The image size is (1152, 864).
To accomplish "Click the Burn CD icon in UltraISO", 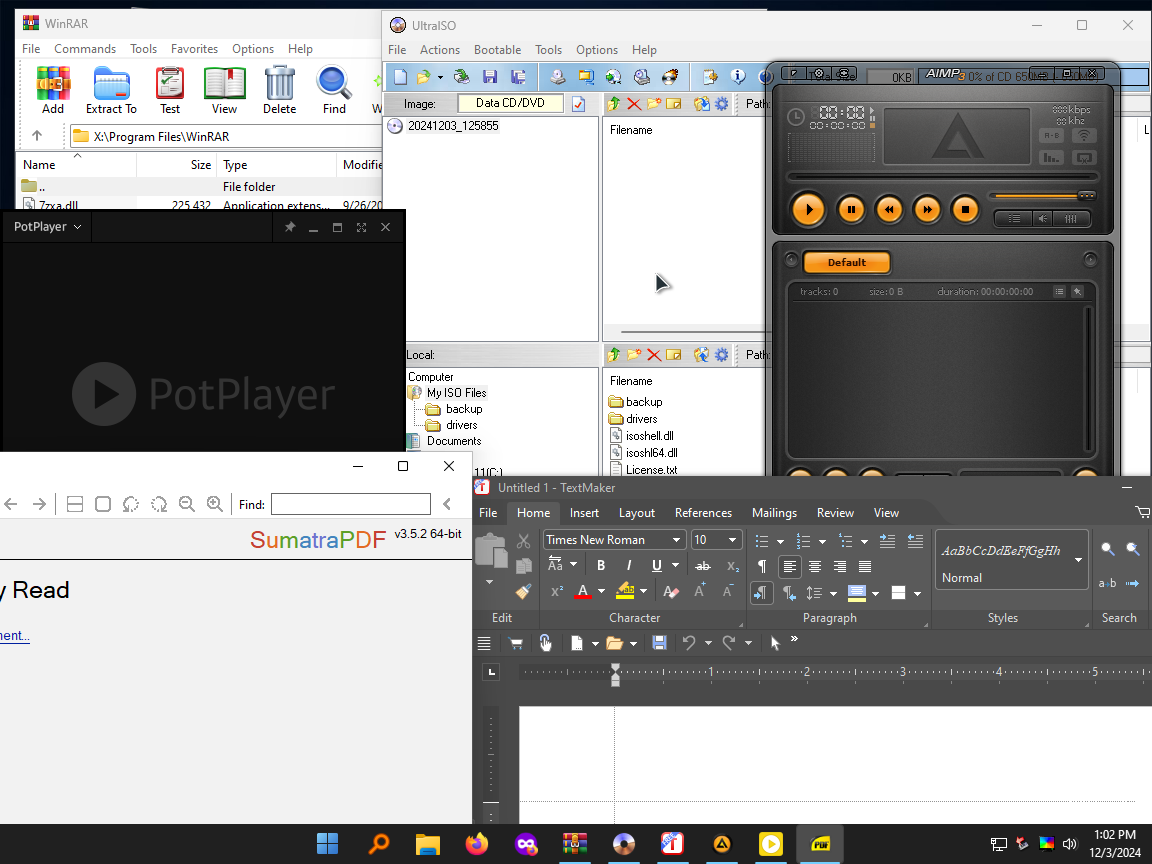I will tap(669, 76).
